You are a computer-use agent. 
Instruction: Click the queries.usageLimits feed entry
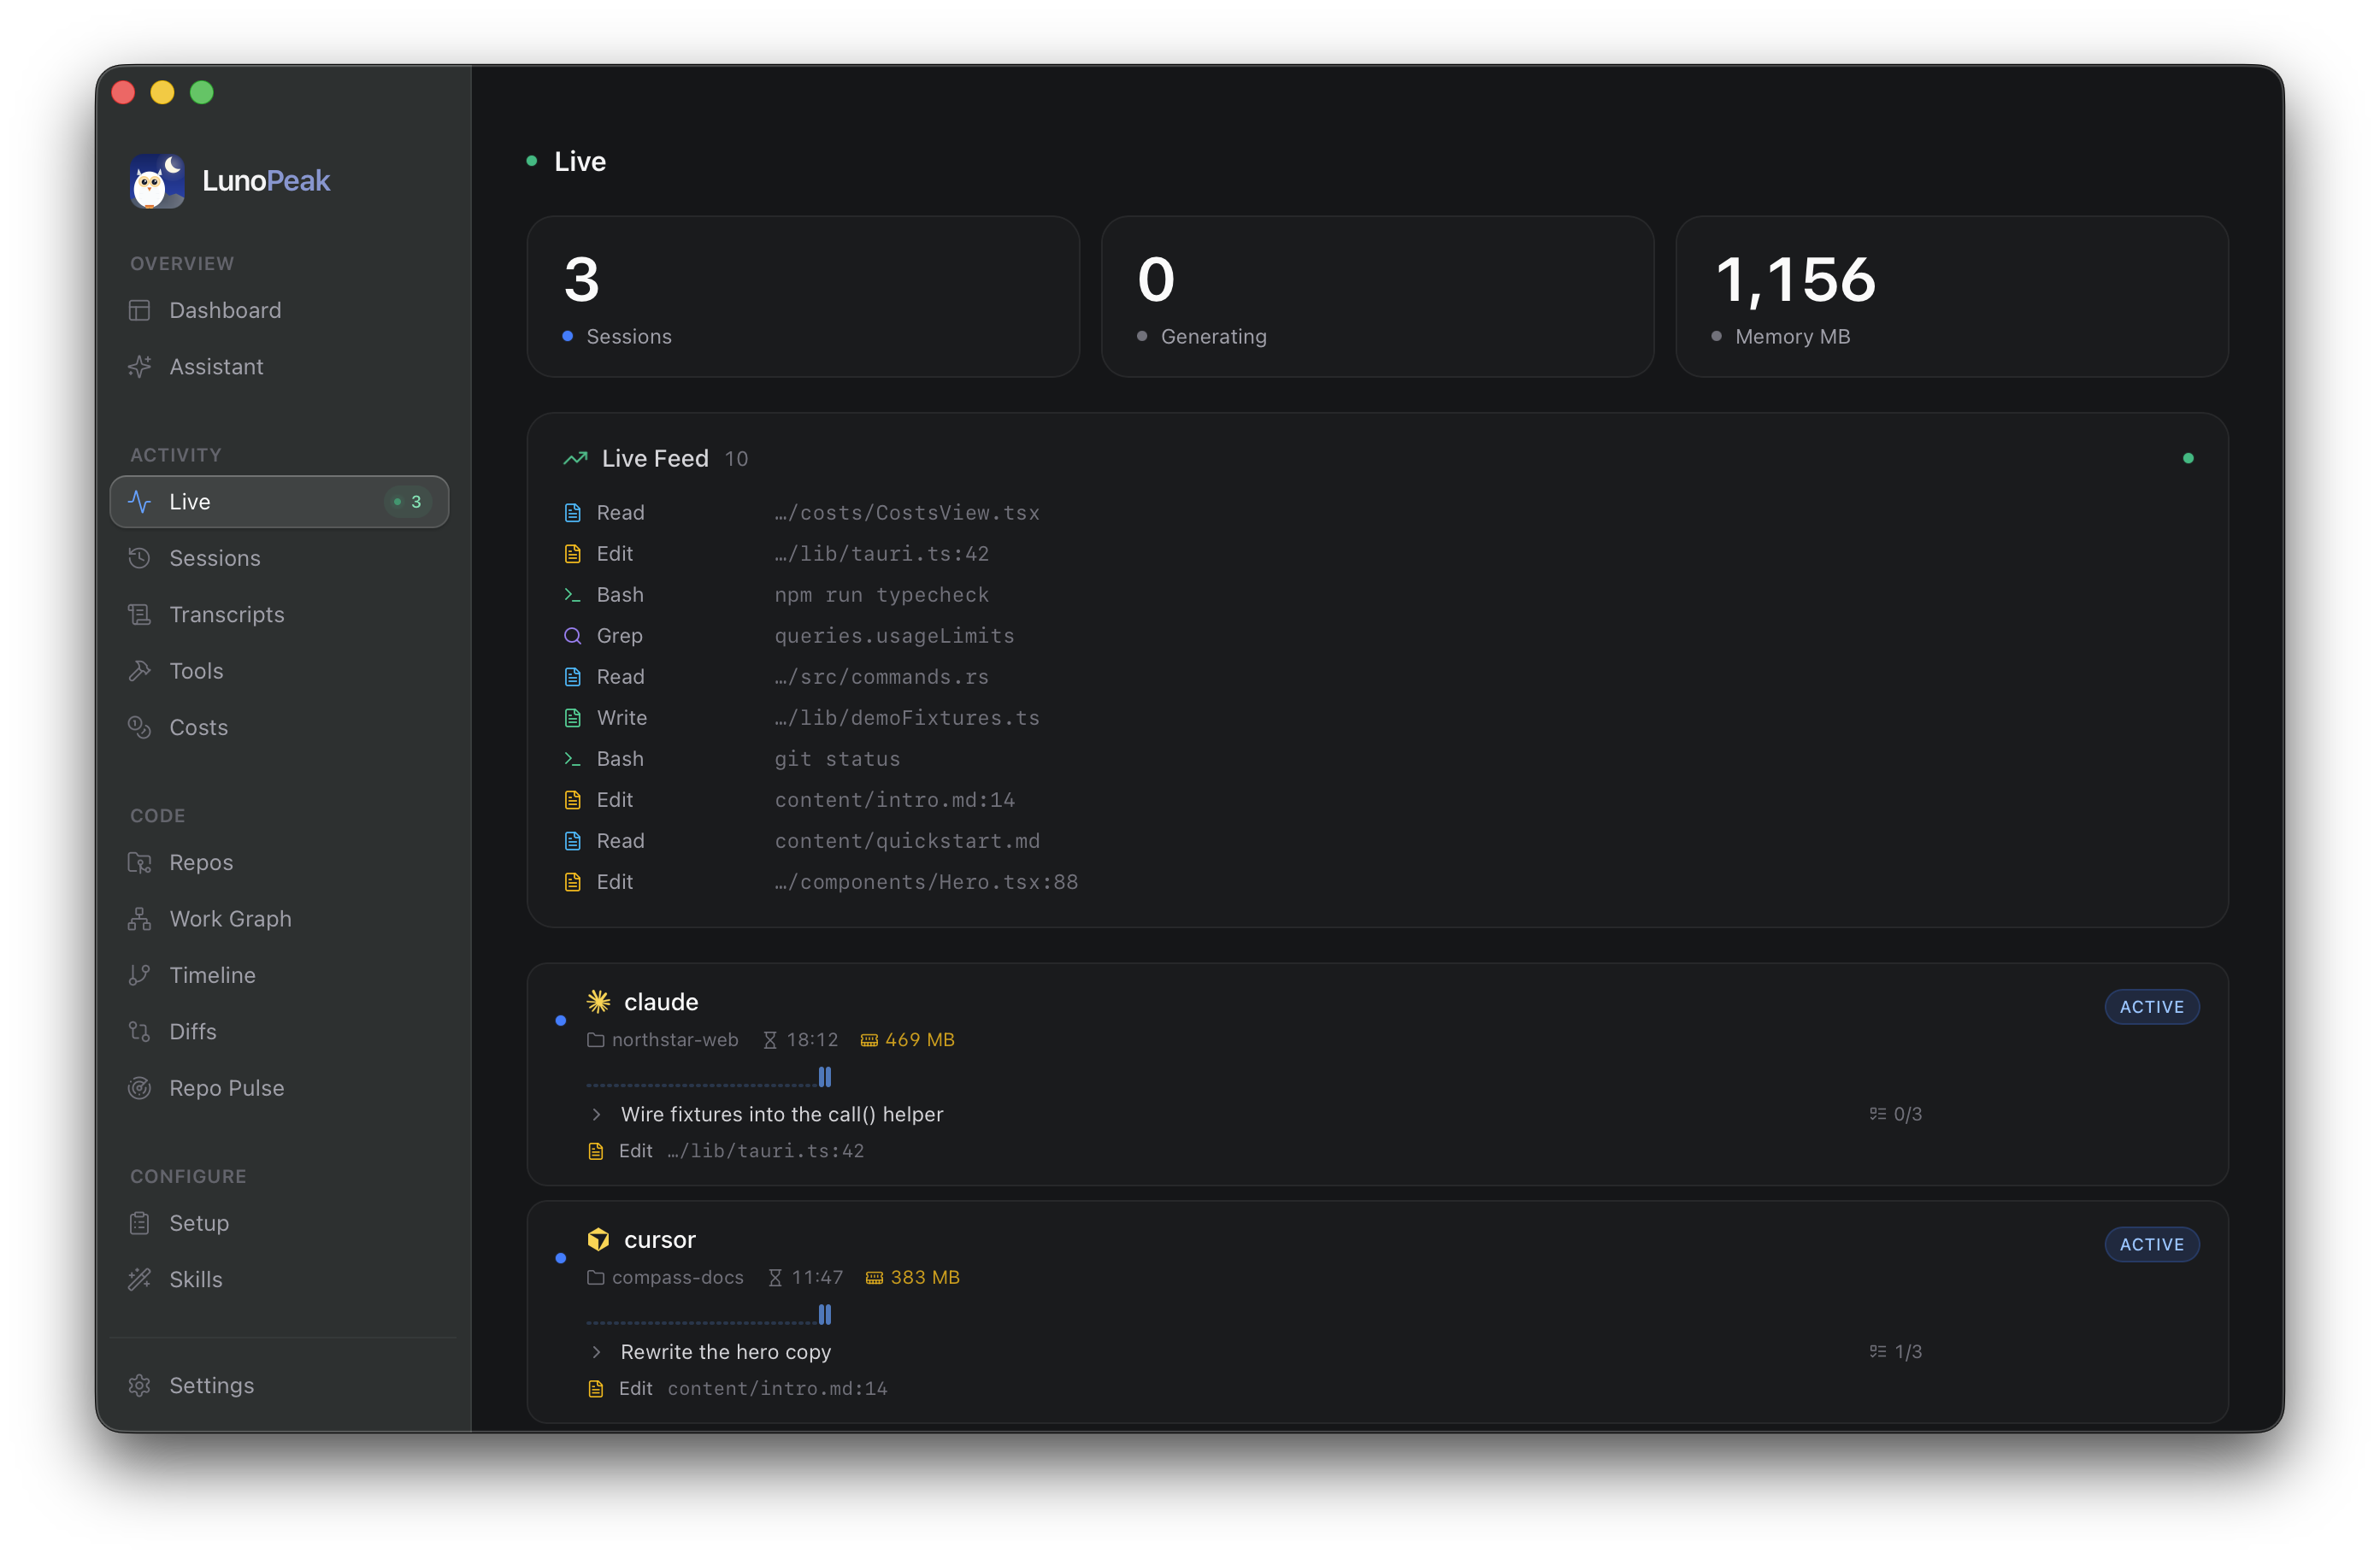894,636
